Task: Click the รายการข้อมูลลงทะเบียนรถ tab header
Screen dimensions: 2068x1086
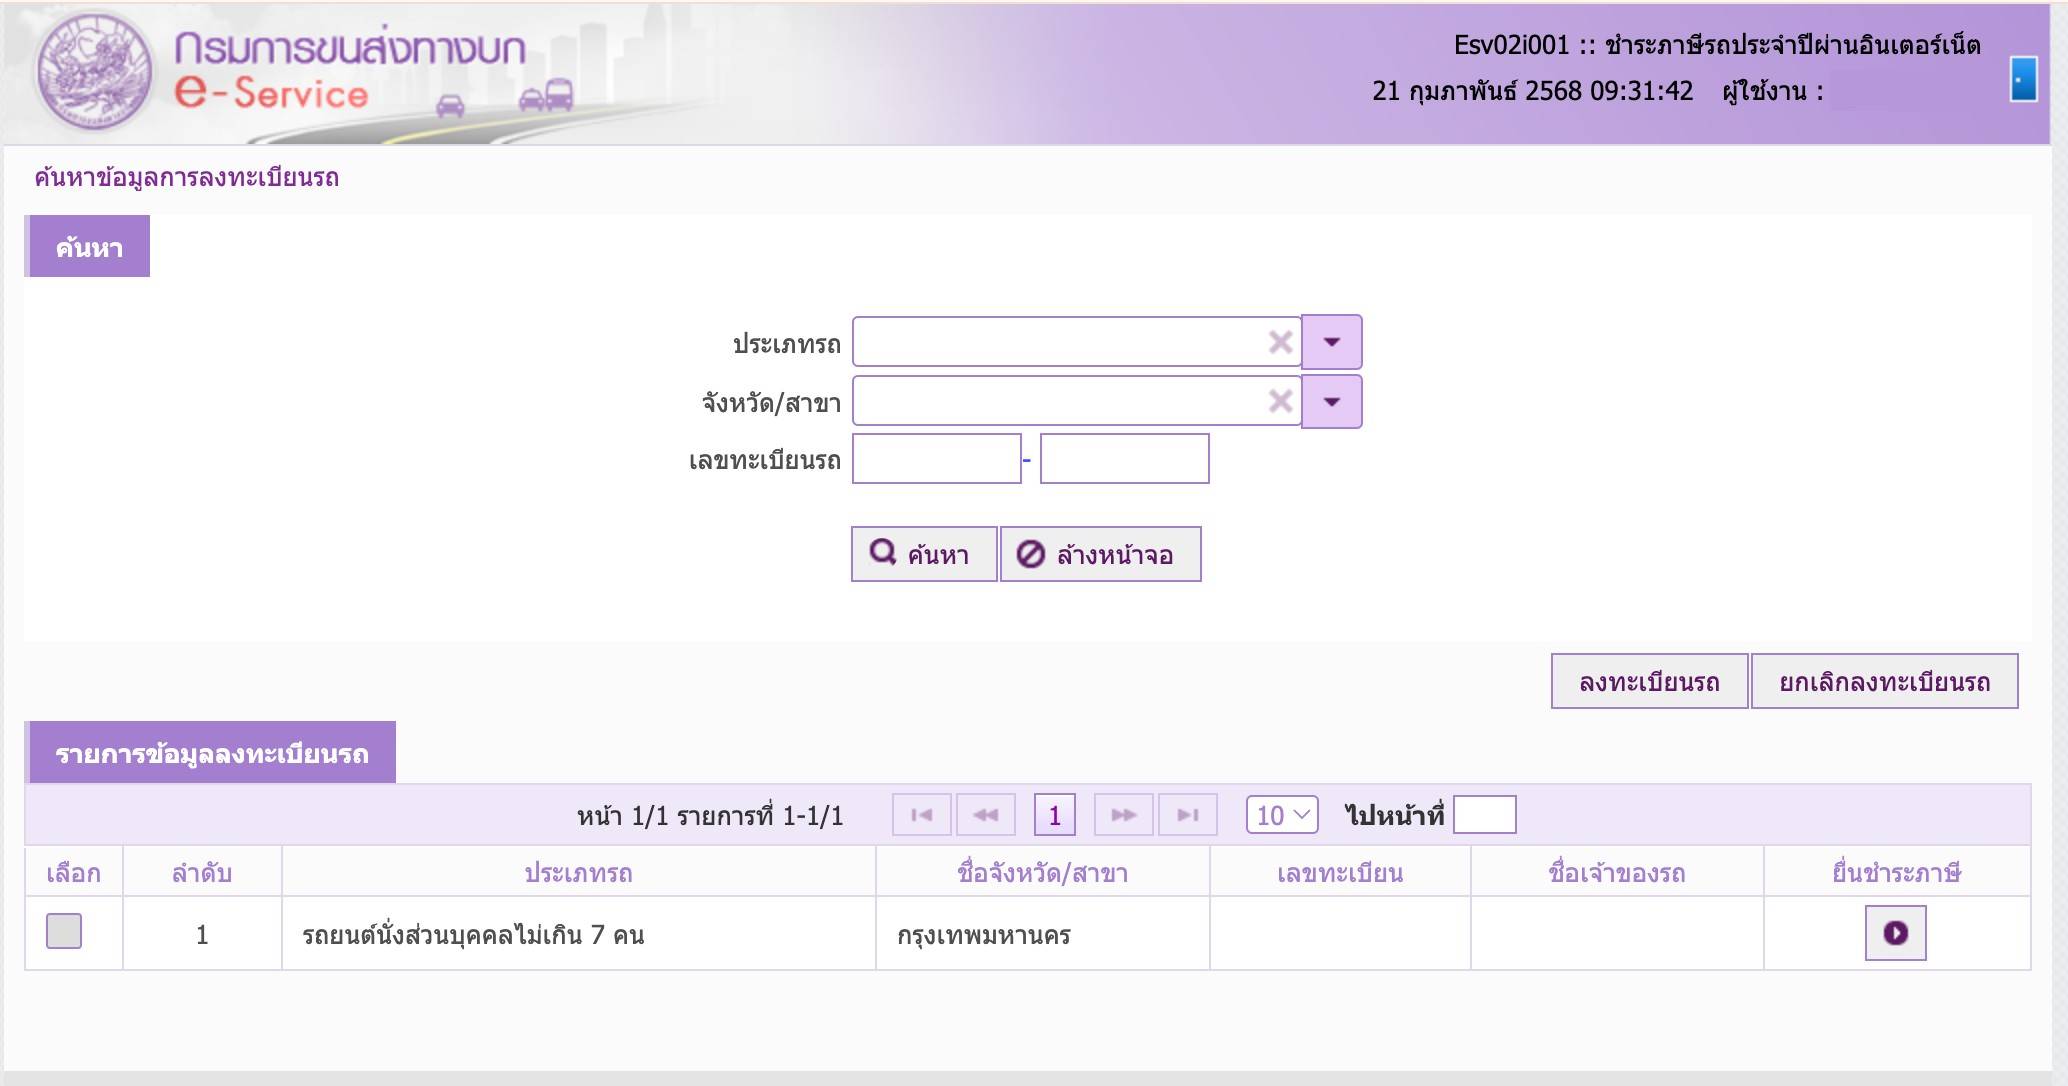Action: pos(211,753)
